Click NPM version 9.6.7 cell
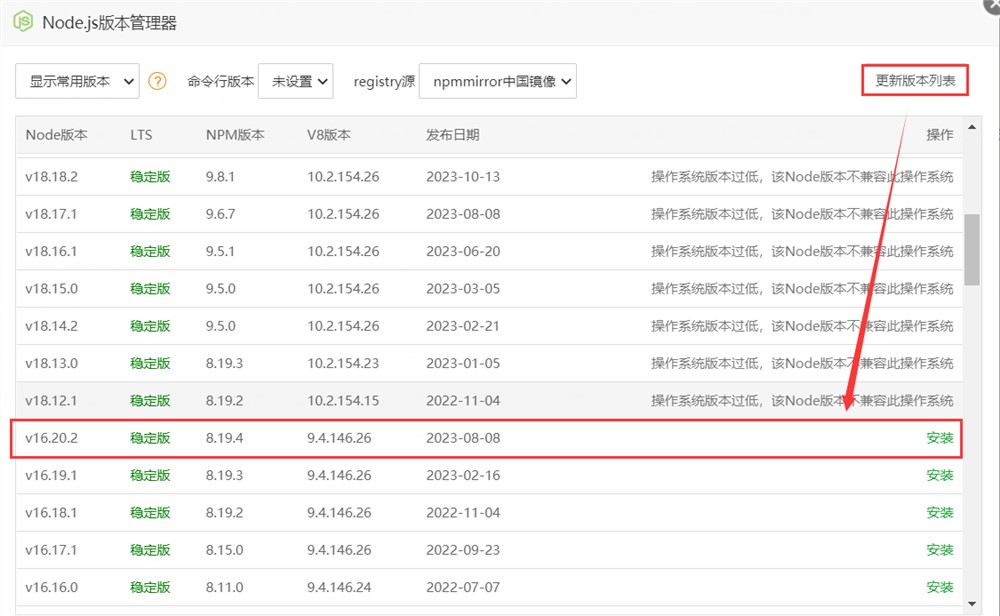 [220, 214]
